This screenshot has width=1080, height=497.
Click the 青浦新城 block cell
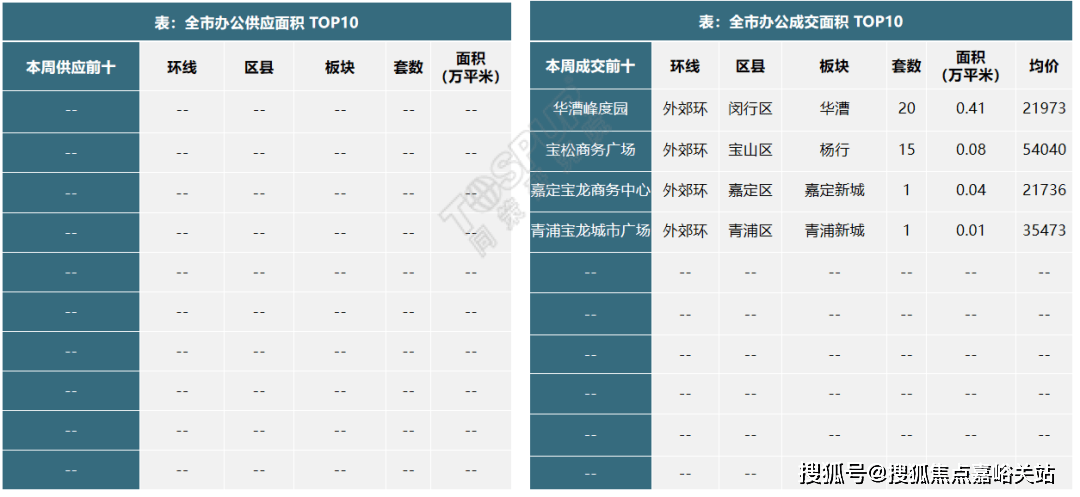coord(834,231)
